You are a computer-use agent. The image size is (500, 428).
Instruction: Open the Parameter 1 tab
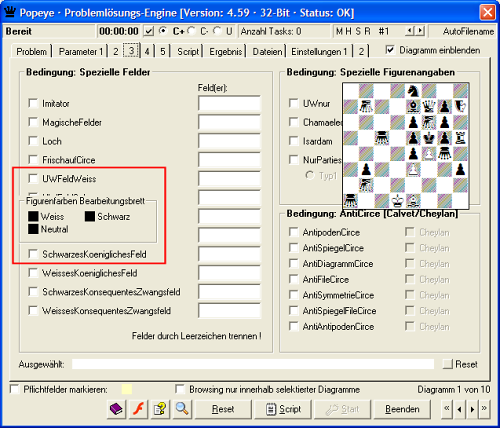pyautogui.click(x=80, y=51)
